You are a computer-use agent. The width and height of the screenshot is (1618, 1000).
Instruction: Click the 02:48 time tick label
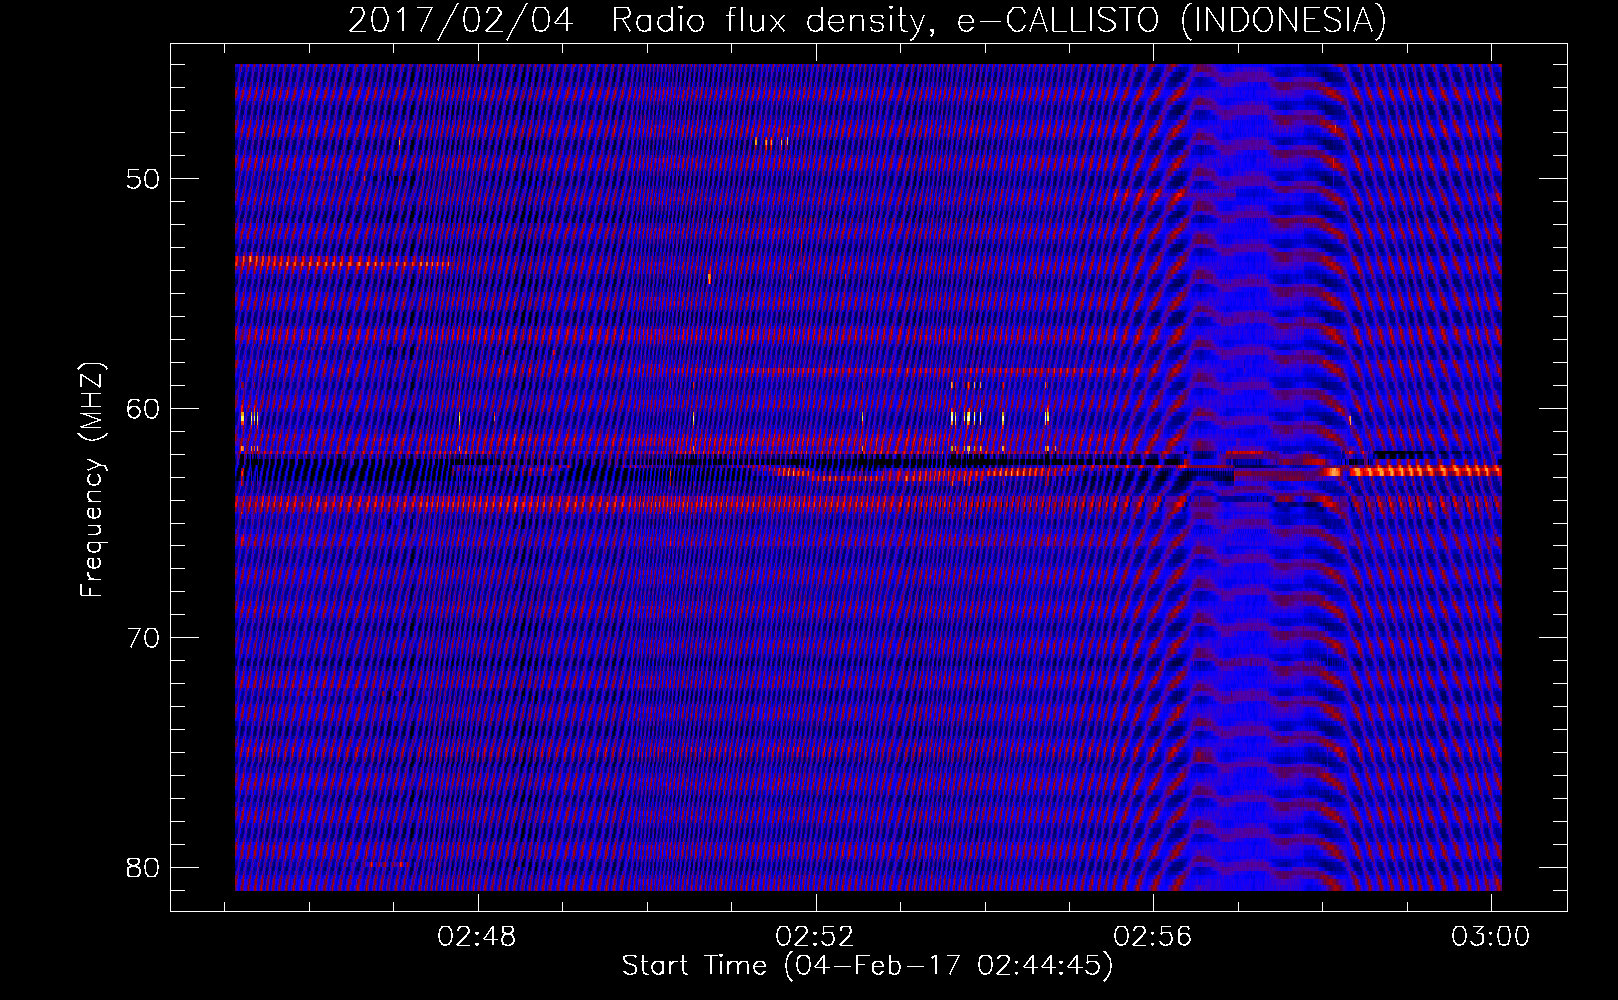[x=477, y=937]
